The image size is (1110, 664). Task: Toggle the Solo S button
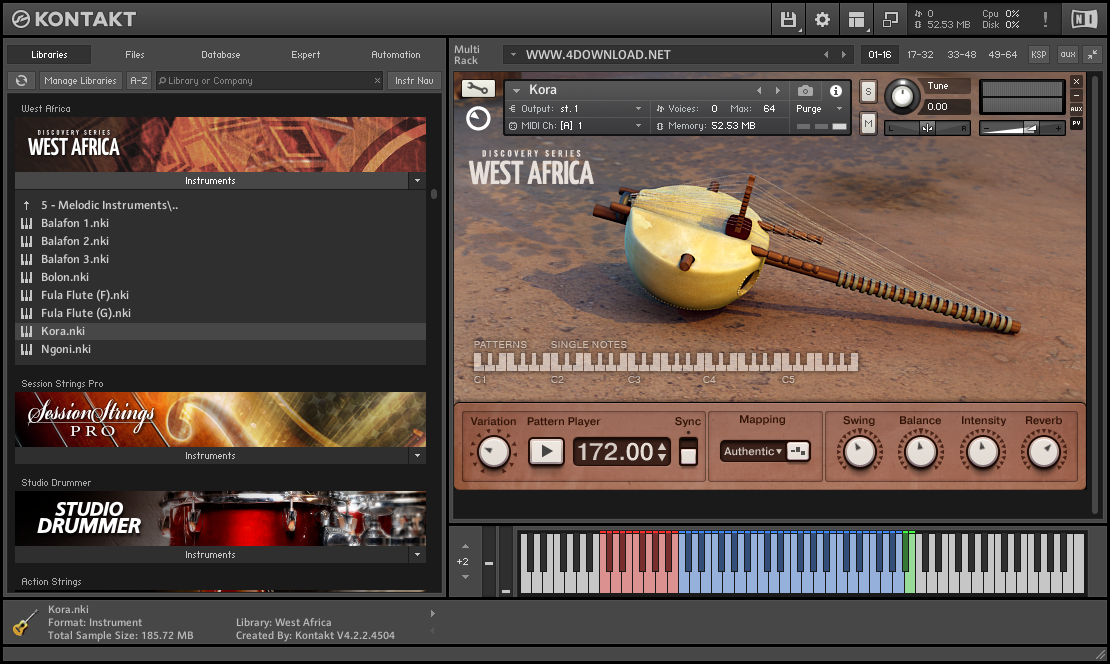pyautogui.click(x=868, y=91)
